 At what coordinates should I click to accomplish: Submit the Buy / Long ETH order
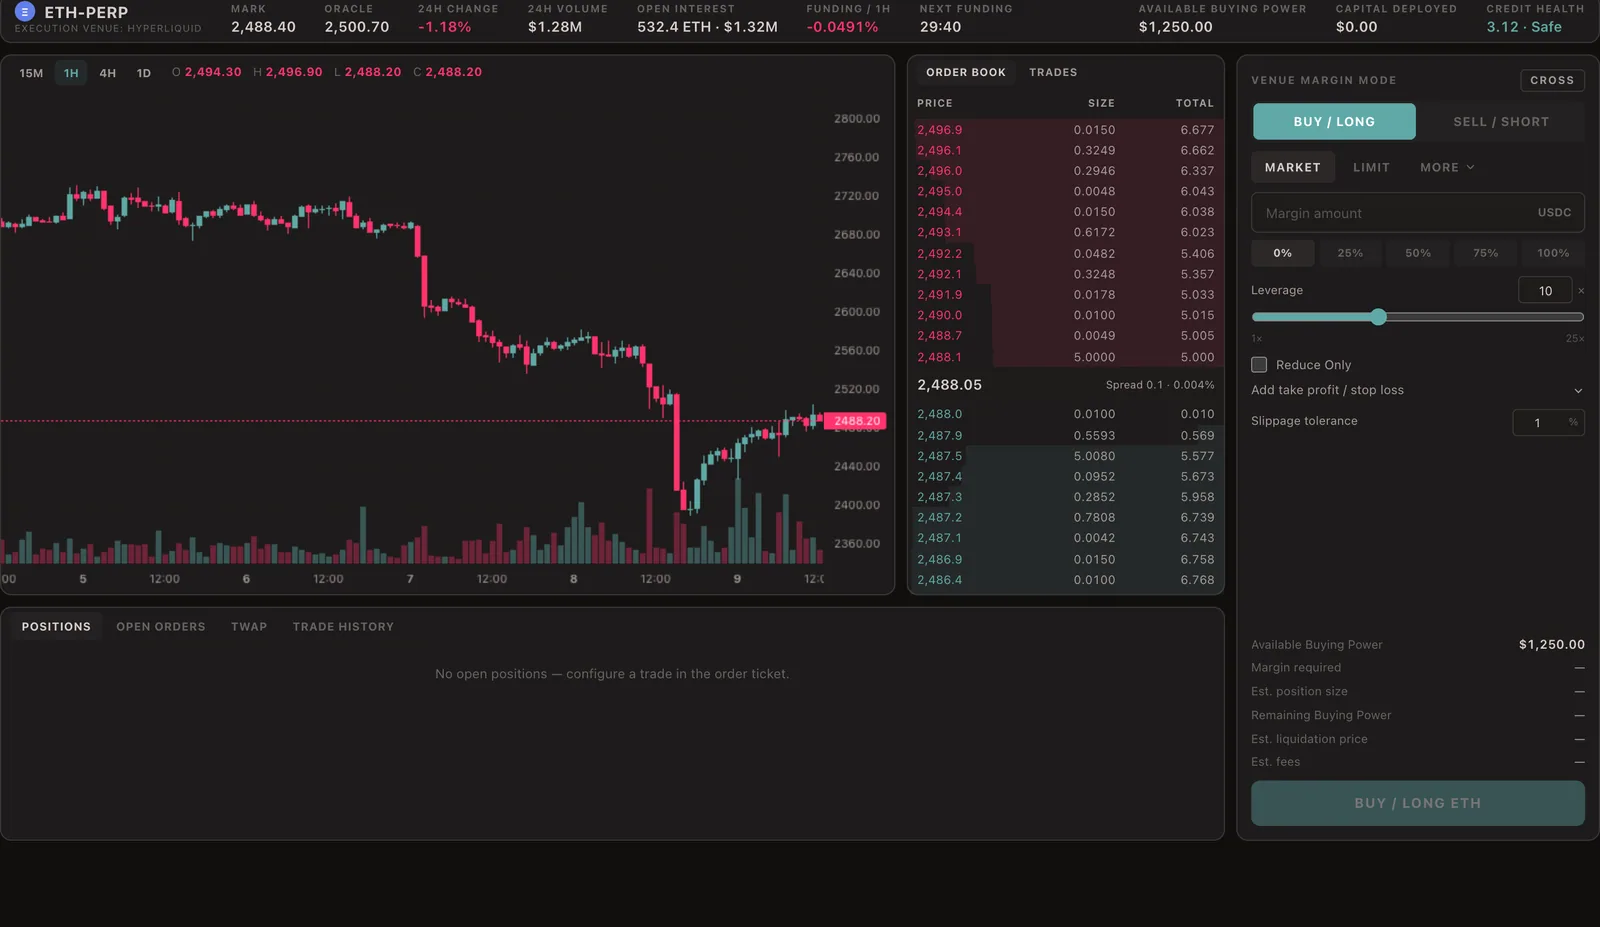pos(1417,804)
